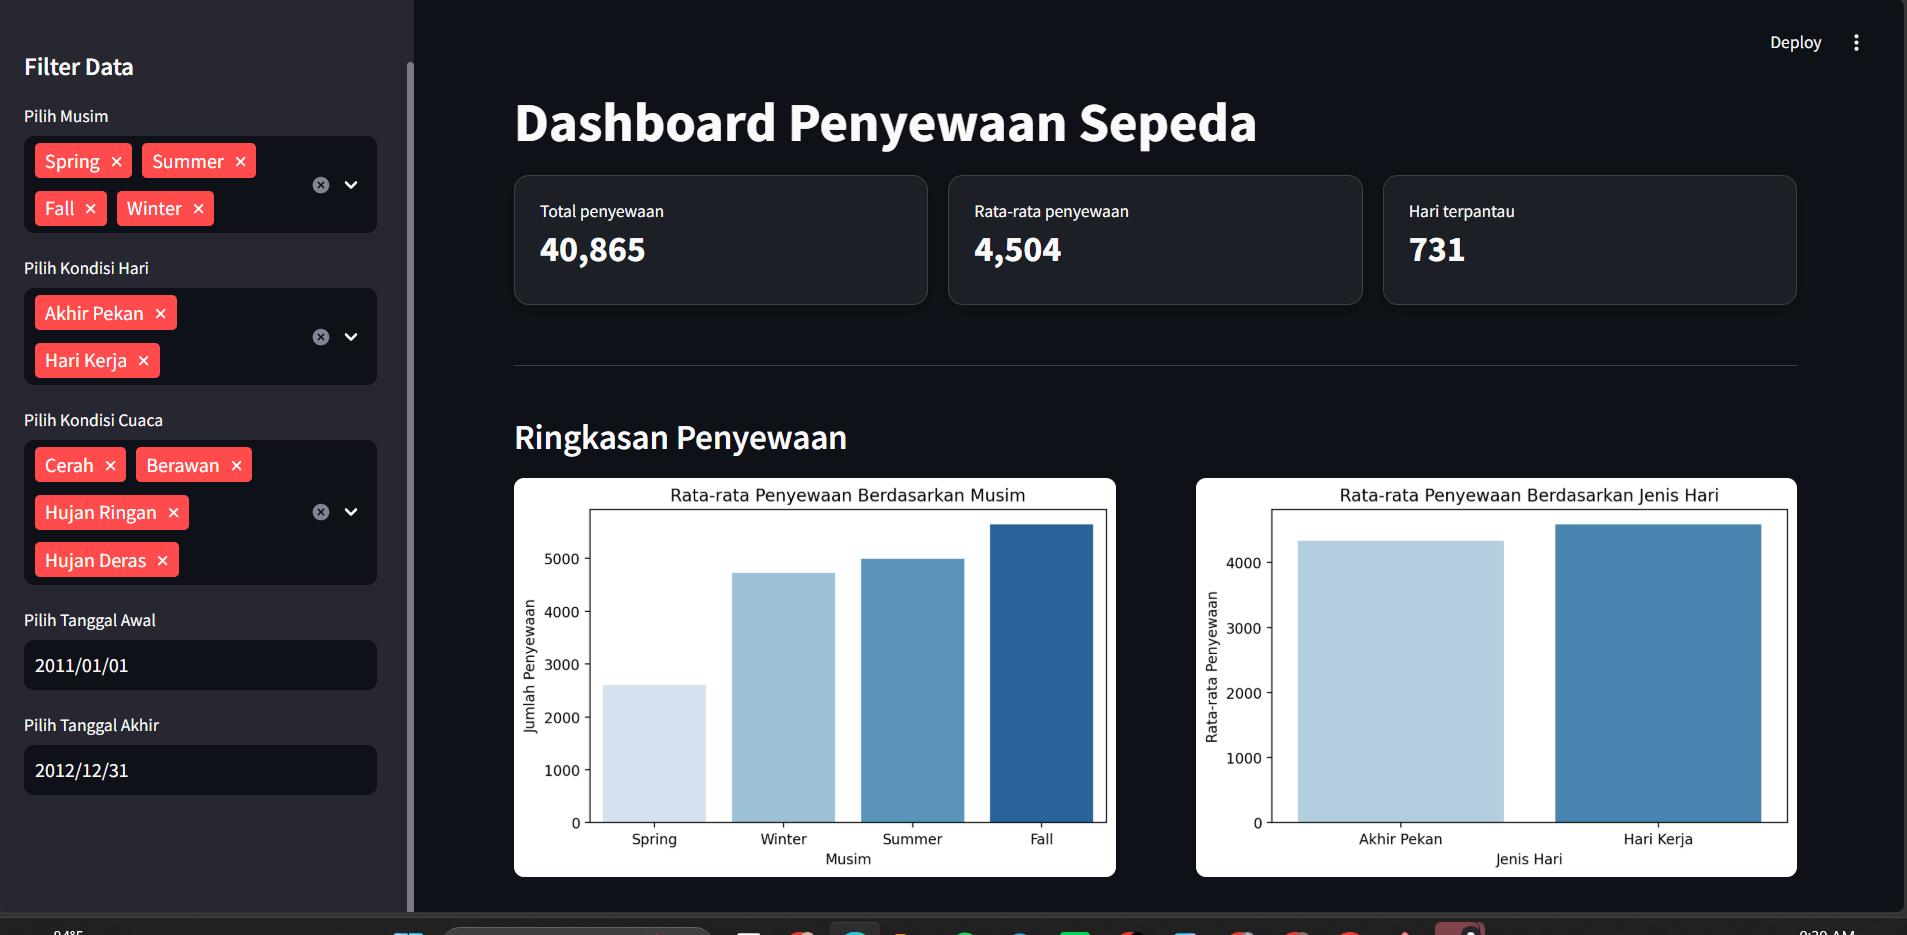Click the Filter Data sidebar heading
Image resolution: width=1907 pixels, height=935 pixels.
coord(79,67)
